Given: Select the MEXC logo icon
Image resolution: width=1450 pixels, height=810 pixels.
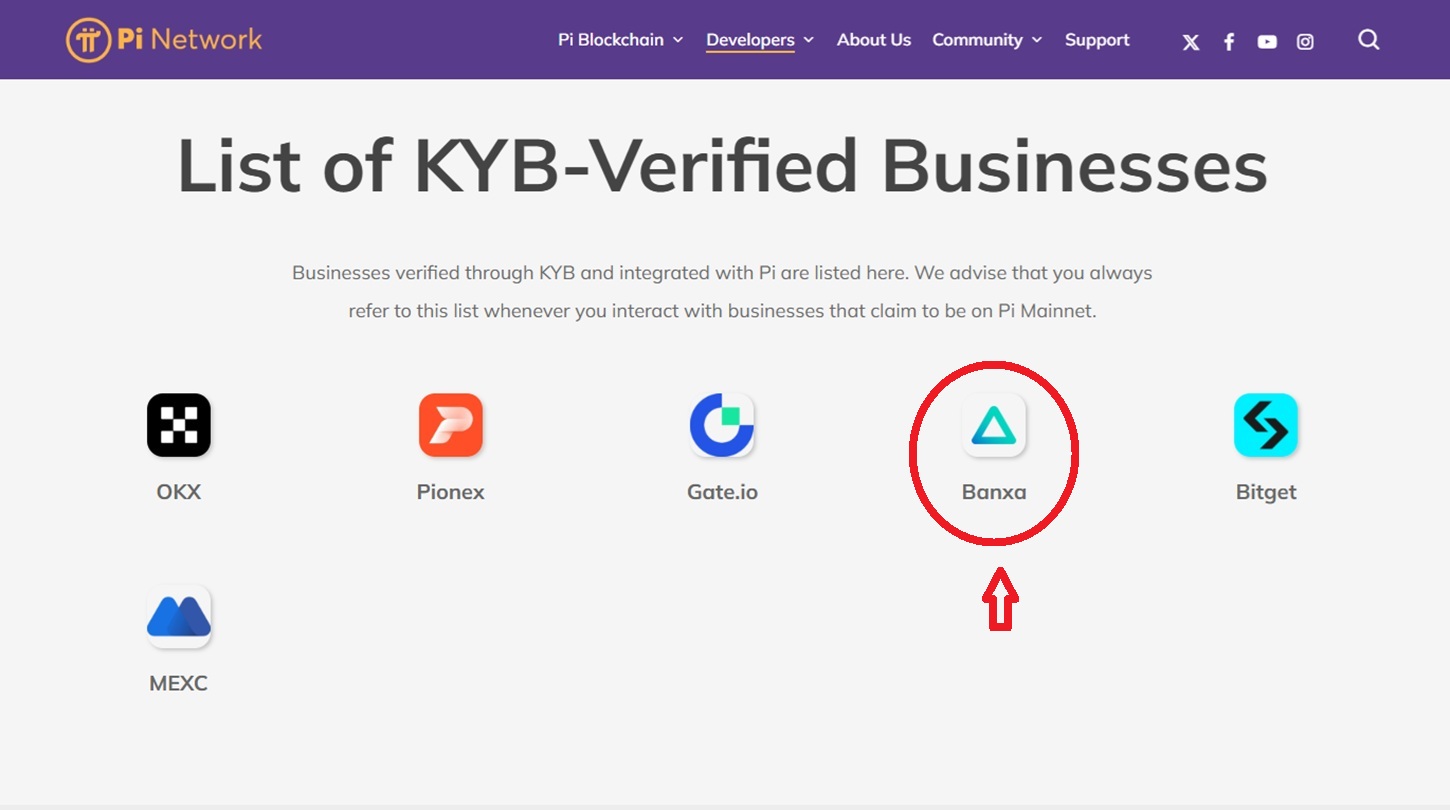Looking at the screenshot, I should (179, 617).
